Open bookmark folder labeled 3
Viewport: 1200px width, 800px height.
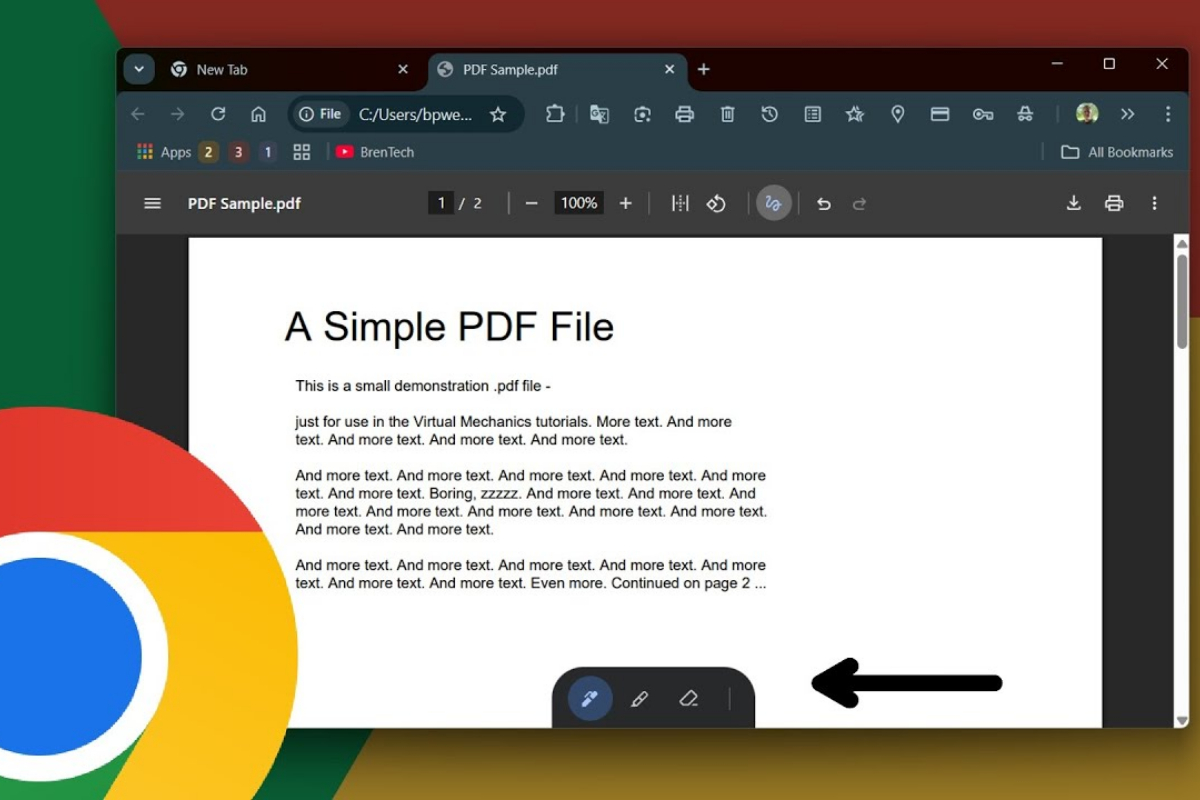coord(238,152)
